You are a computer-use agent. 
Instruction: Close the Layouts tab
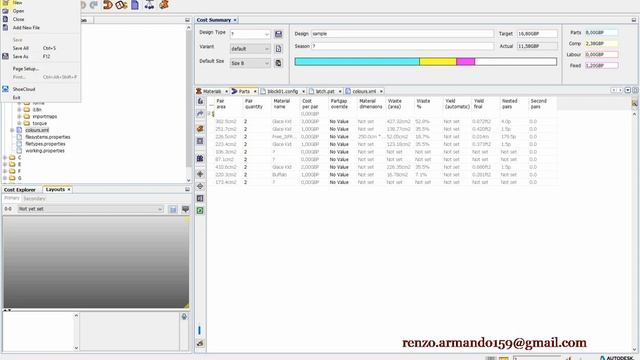click(x=69, y=189)
